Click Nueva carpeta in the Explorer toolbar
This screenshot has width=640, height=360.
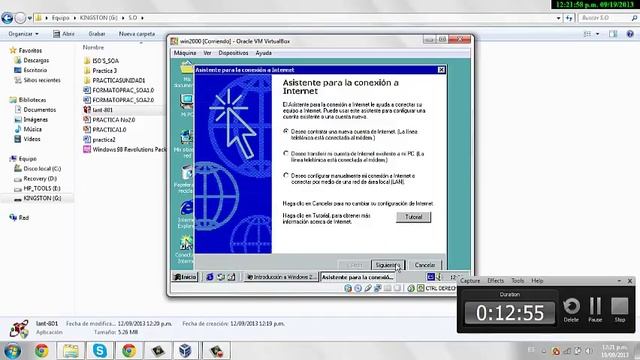[137, 34]
